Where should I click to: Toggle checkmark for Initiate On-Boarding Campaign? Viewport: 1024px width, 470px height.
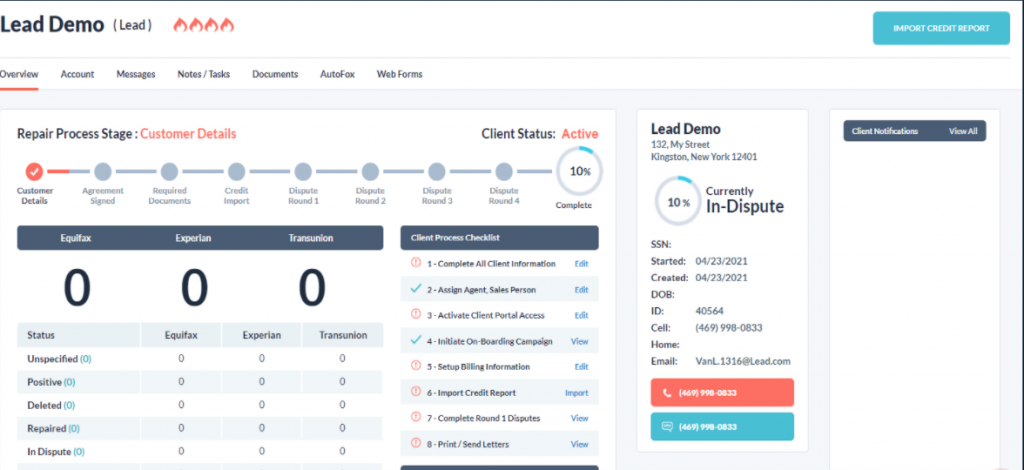click(416, 341)
